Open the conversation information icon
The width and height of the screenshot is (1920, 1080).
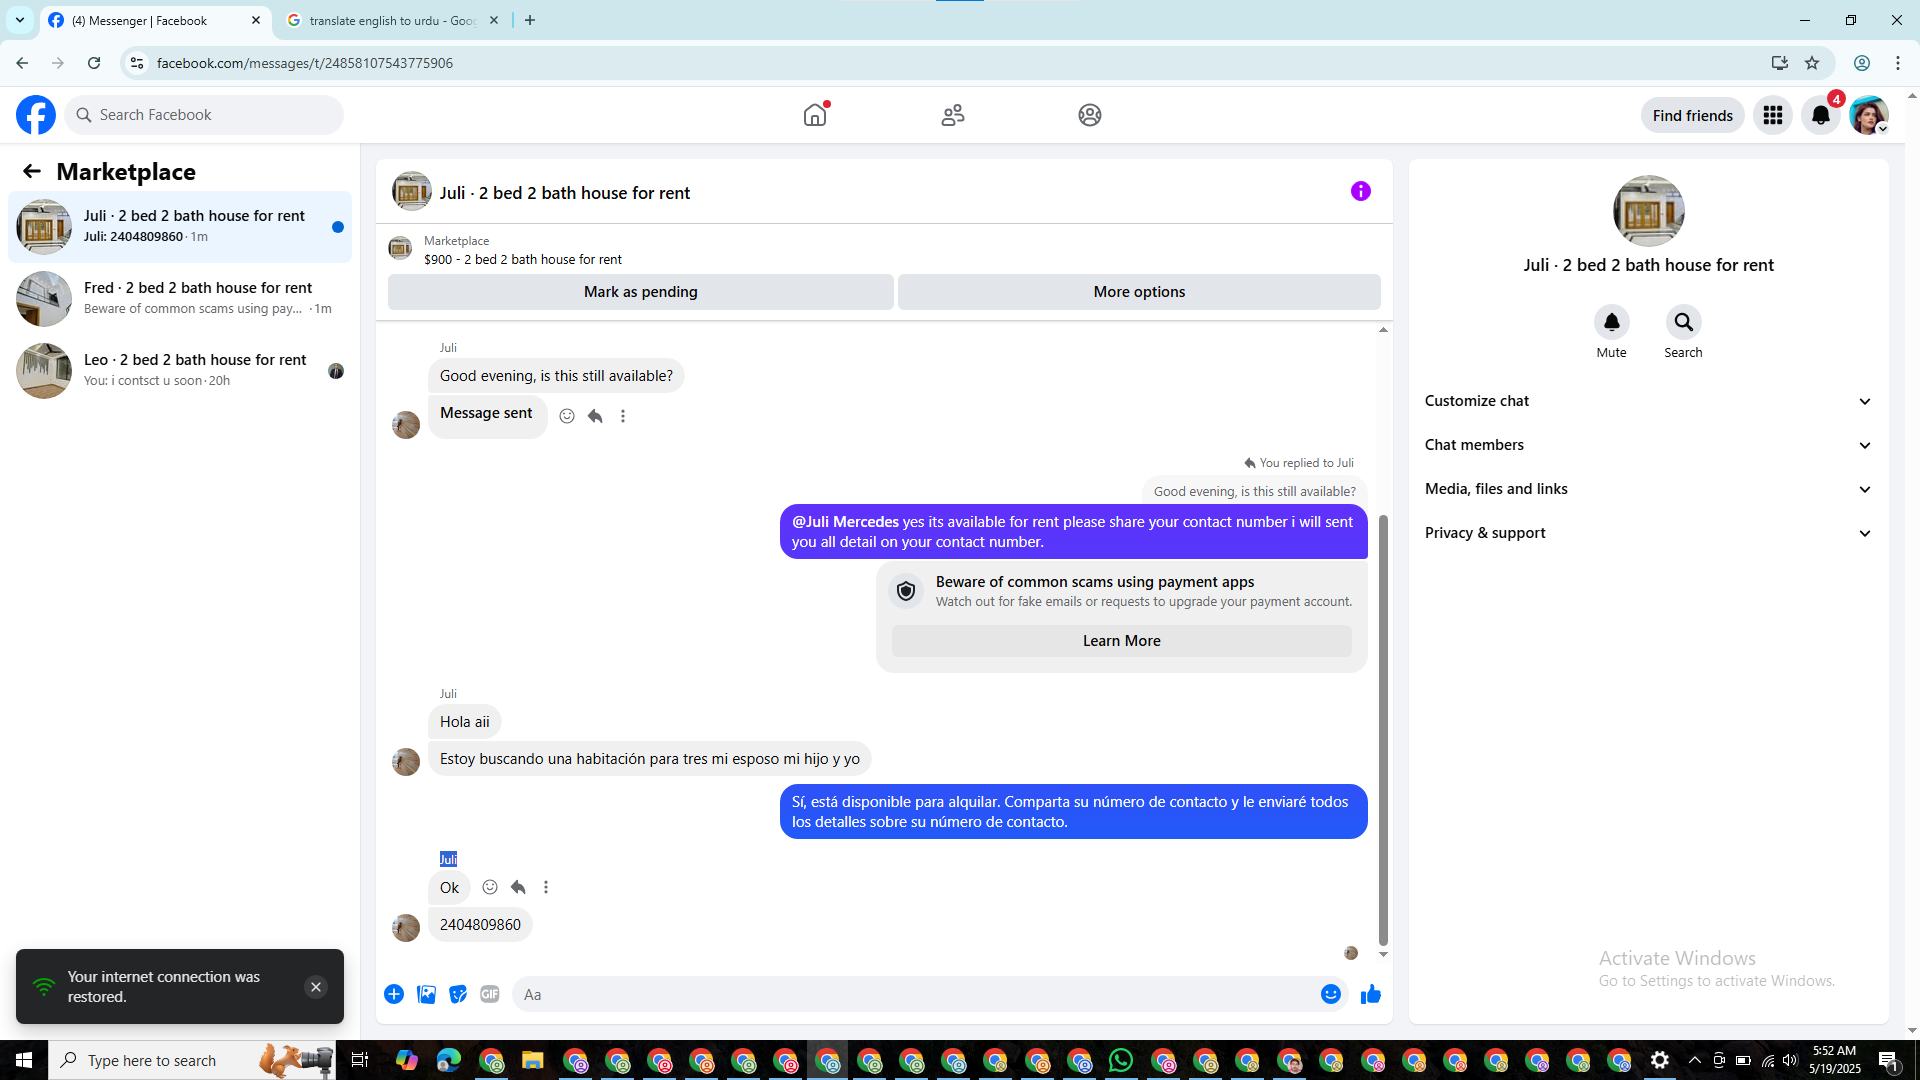click(1361, 191)
